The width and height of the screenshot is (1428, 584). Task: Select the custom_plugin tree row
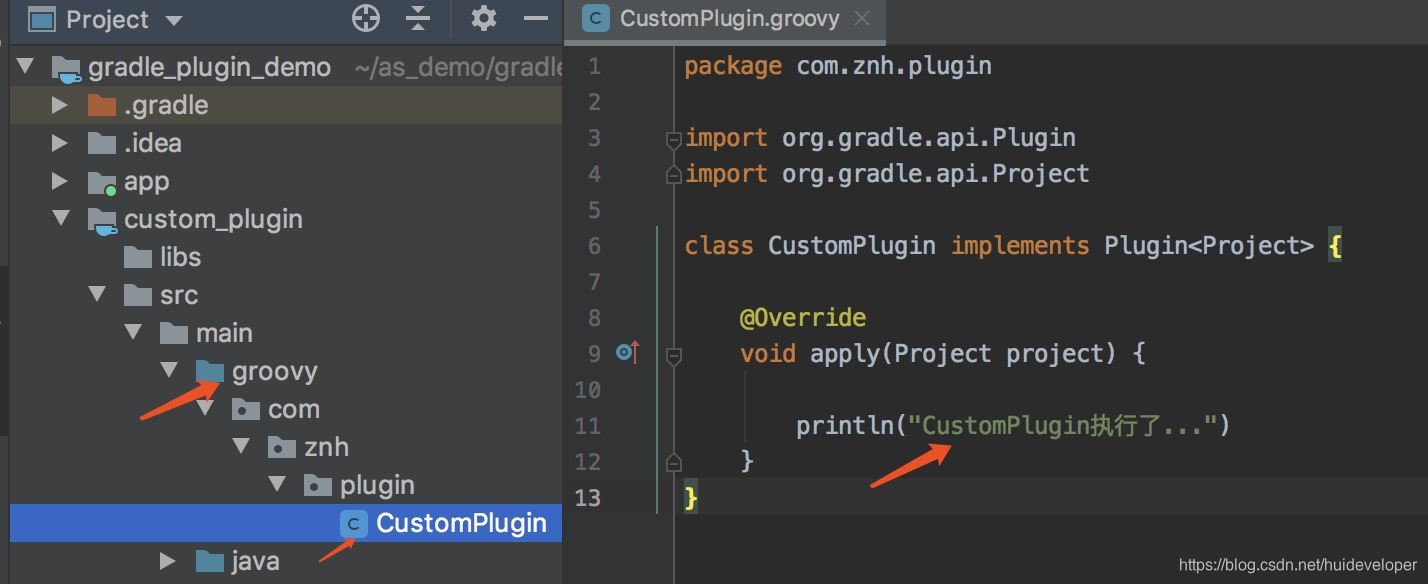coord(286,219)
